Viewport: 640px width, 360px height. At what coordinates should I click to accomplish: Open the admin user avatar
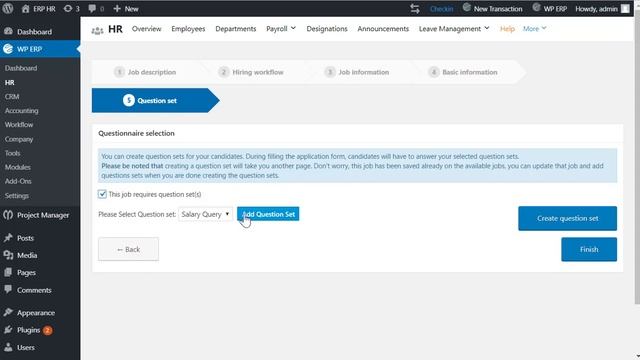pyautogui.click(x=625, y=9)
